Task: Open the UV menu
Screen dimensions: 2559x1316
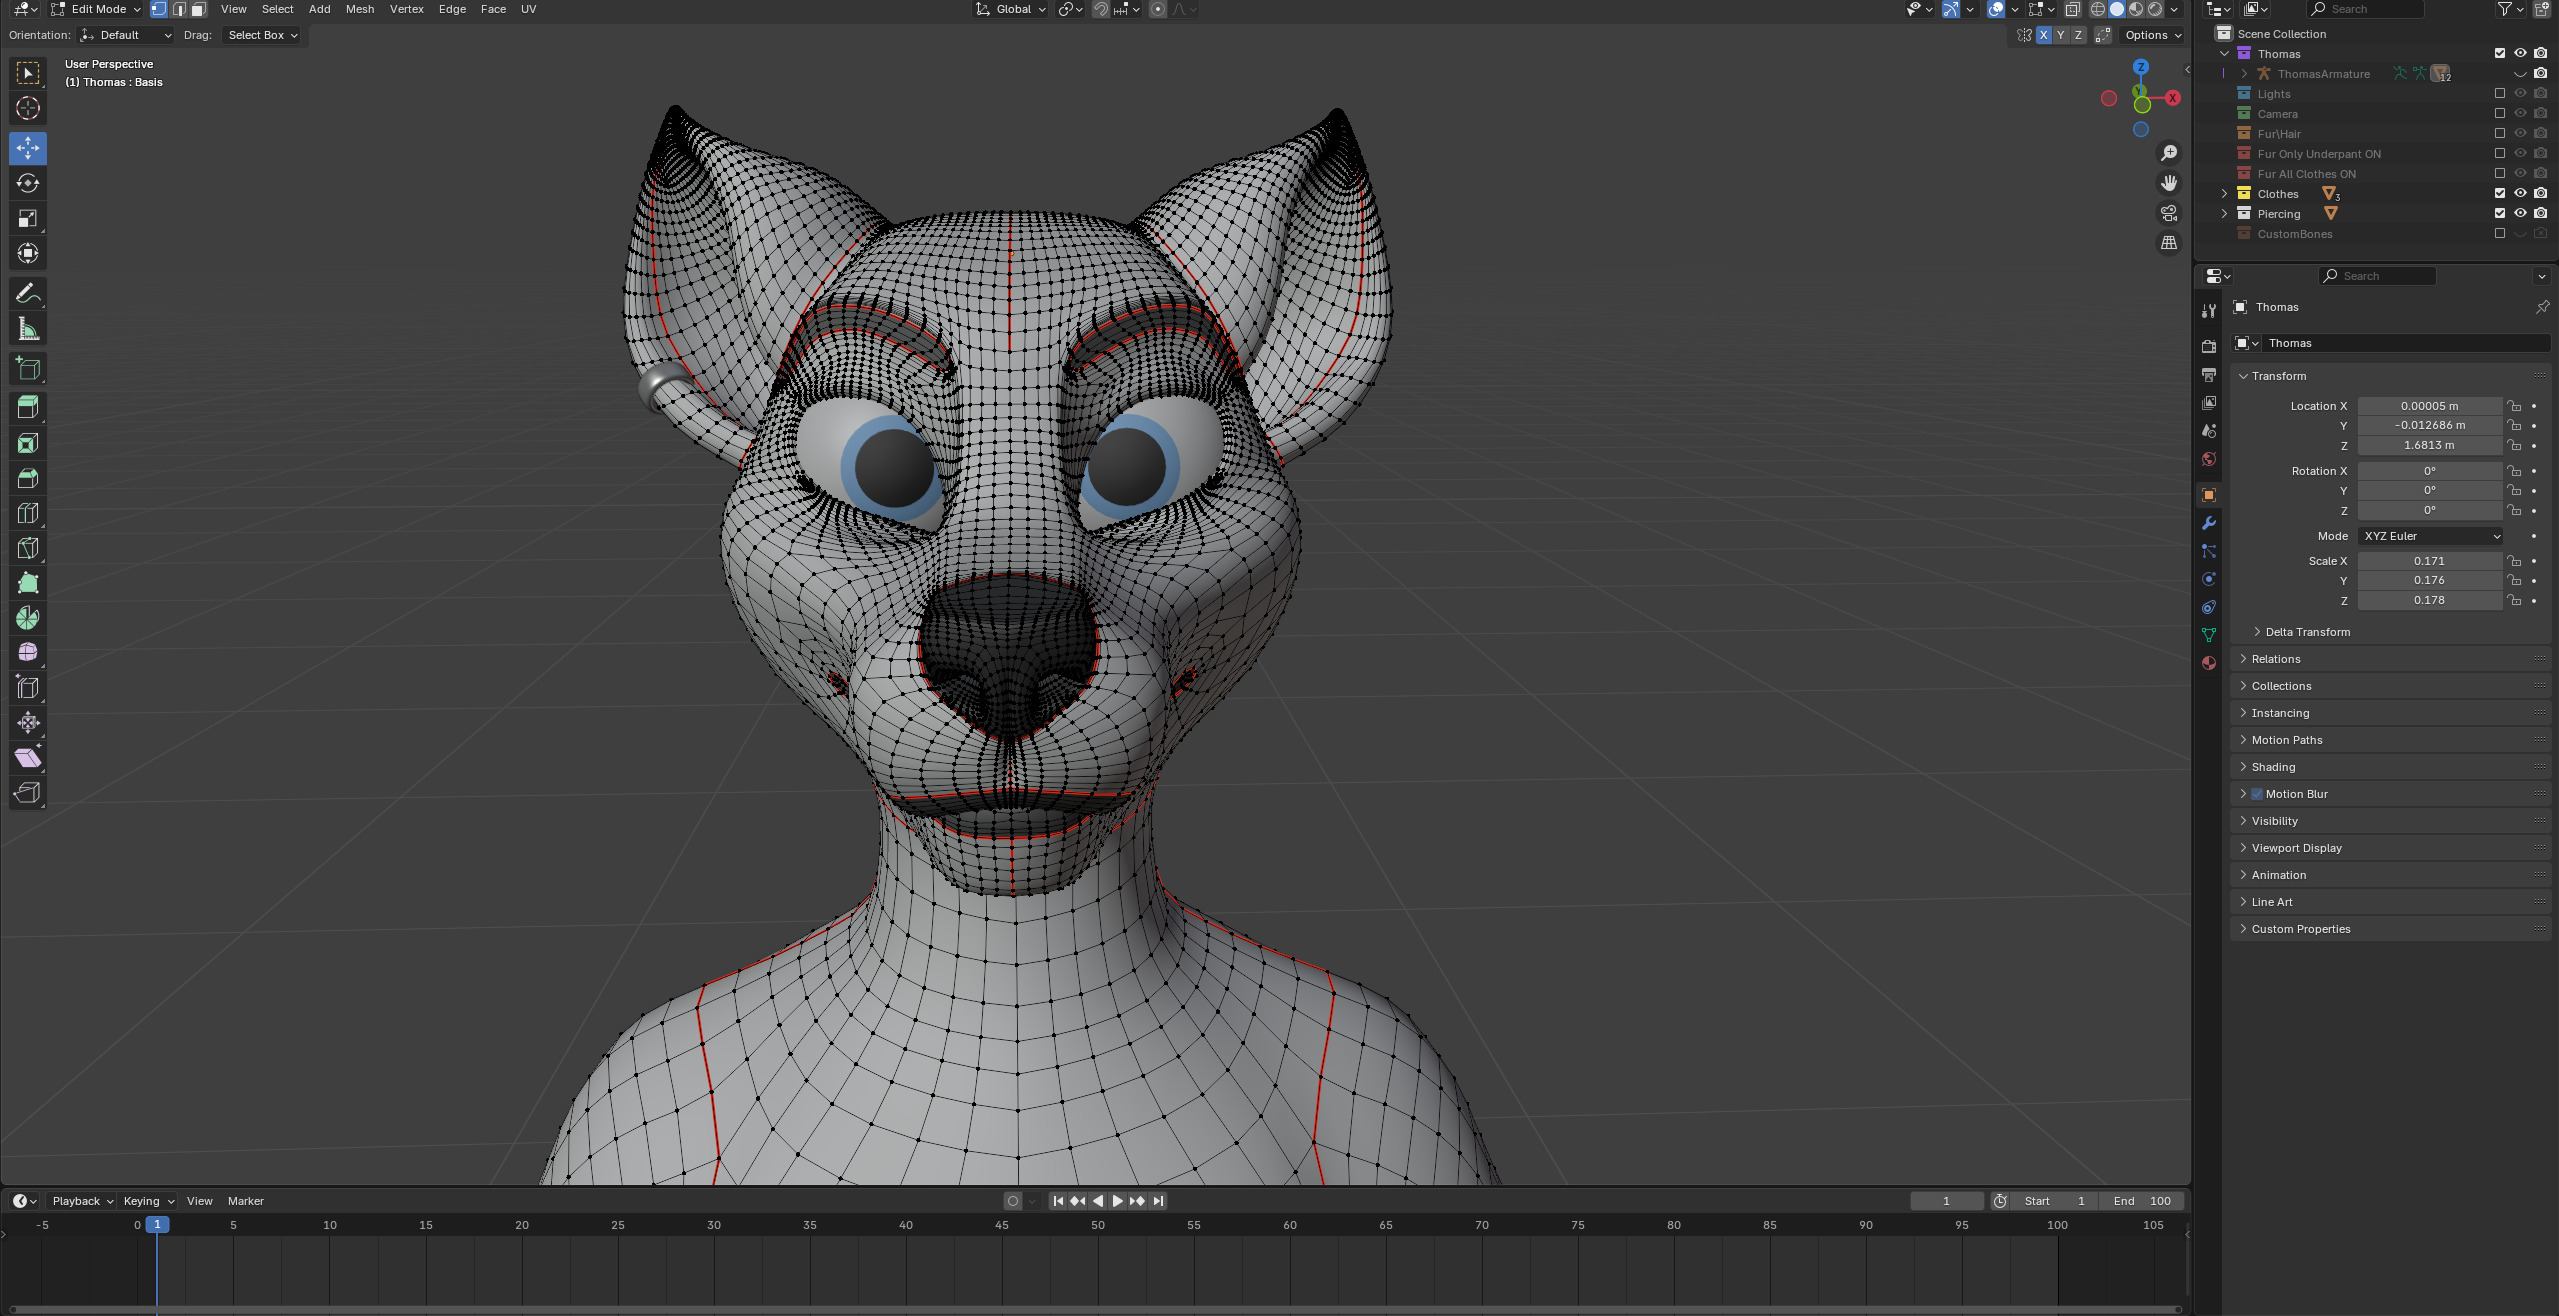Action: (529, 9)
